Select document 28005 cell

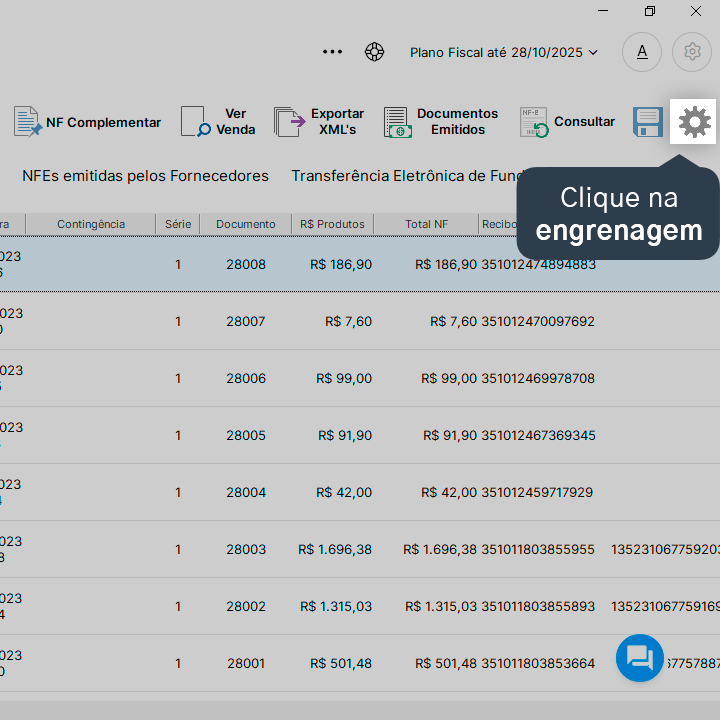point(246,435)
